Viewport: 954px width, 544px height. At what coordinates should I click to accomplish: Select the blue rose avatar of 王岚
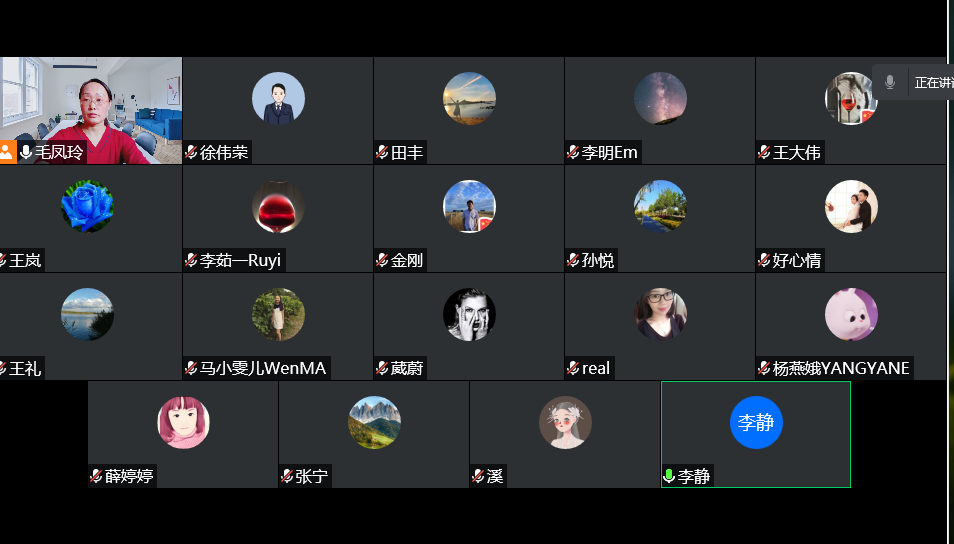[87, 206]
